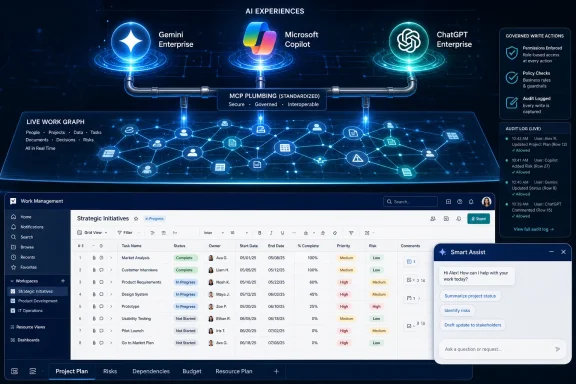The width and height of the screenshot is (576, 384).
Task: Switch to the Project Plan tab
Action: [72, 372]
